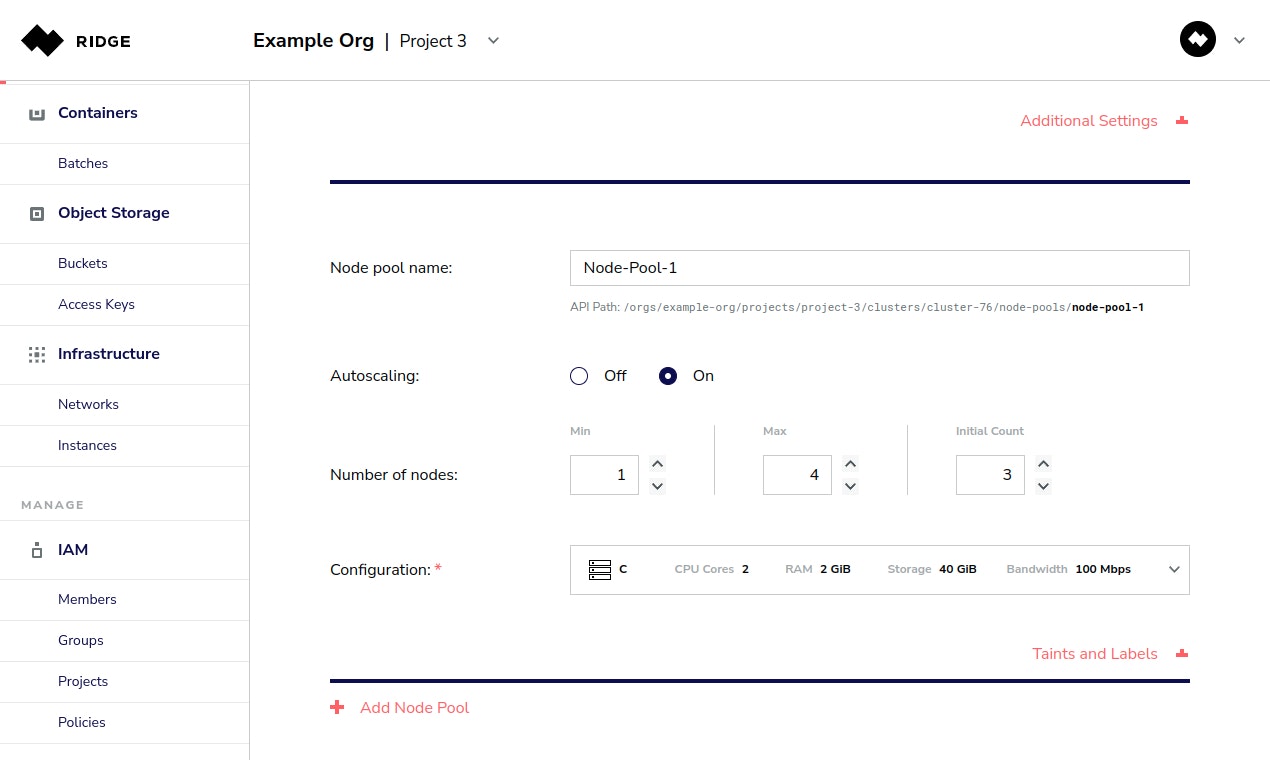Click the Ridge logo icon
Viewport: 1270px width, 760px height.
(42, 41)
